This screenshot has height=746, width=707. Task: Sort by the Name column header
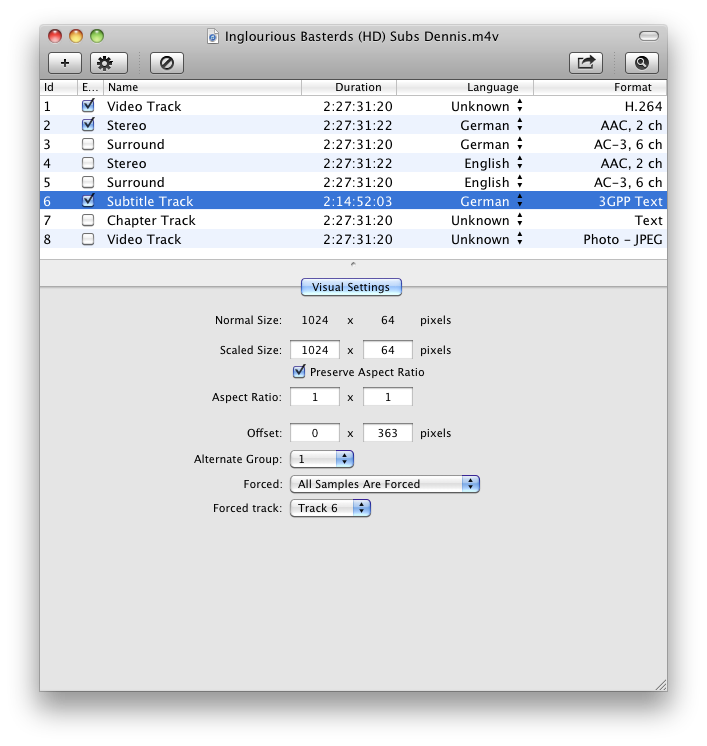pyautogui.click(x=202, y=87)
